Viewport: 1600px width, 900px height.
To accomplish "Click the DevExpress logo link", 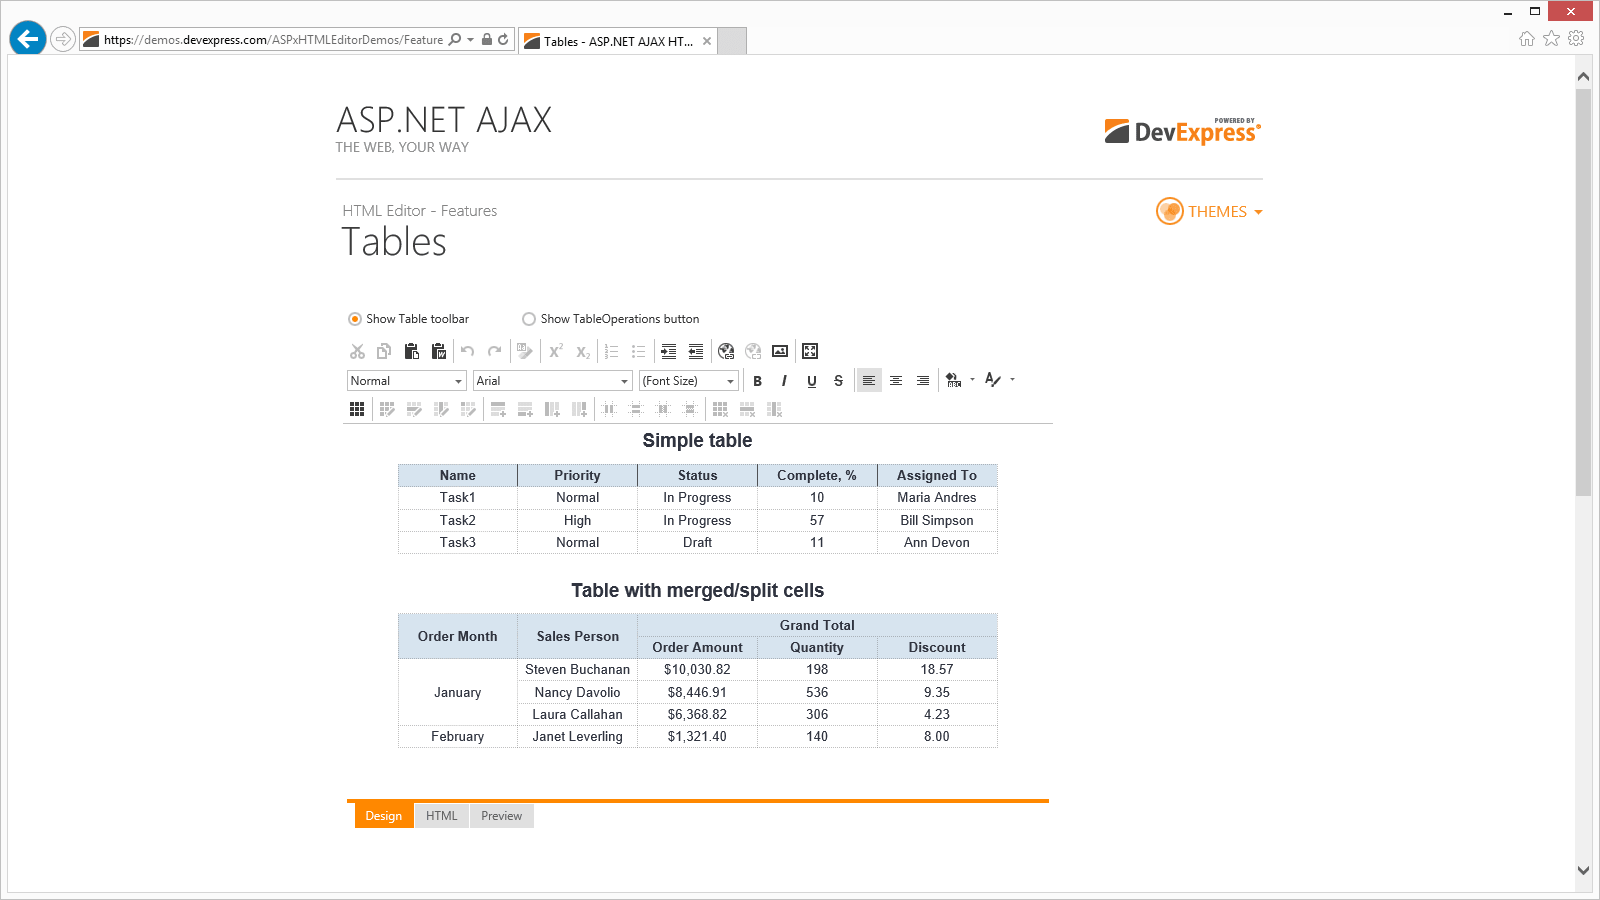I will point(1183,131).
